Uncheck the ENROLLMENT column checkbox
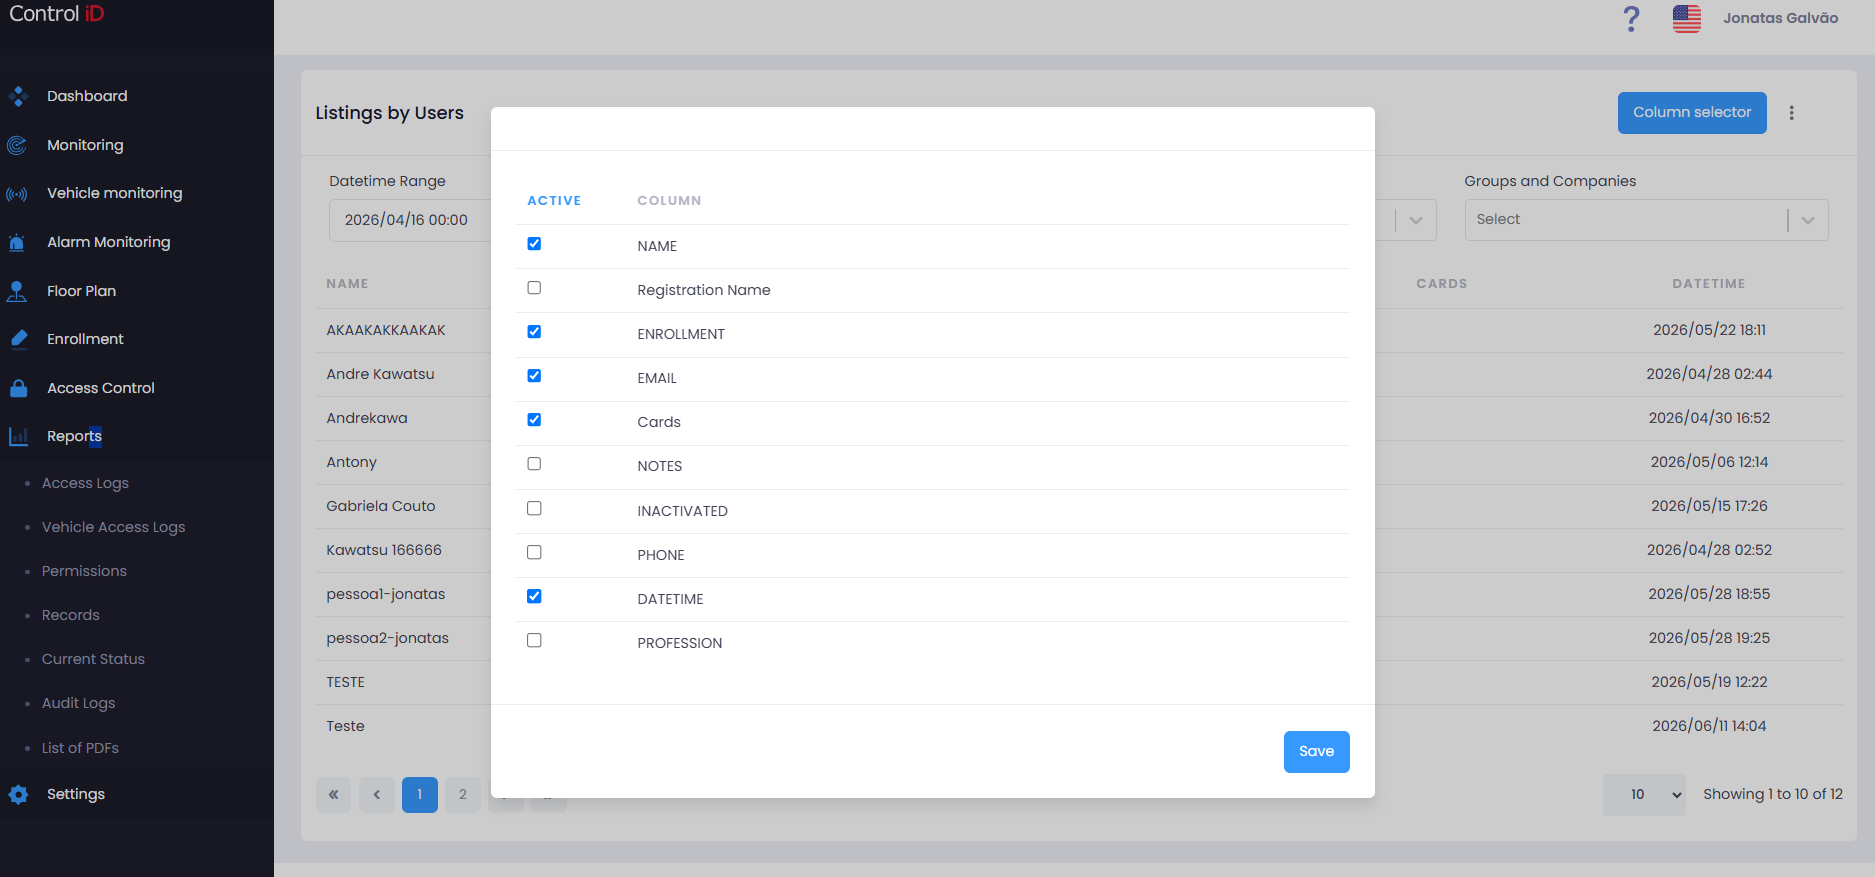1875x877 pixels. click(534, 332)
